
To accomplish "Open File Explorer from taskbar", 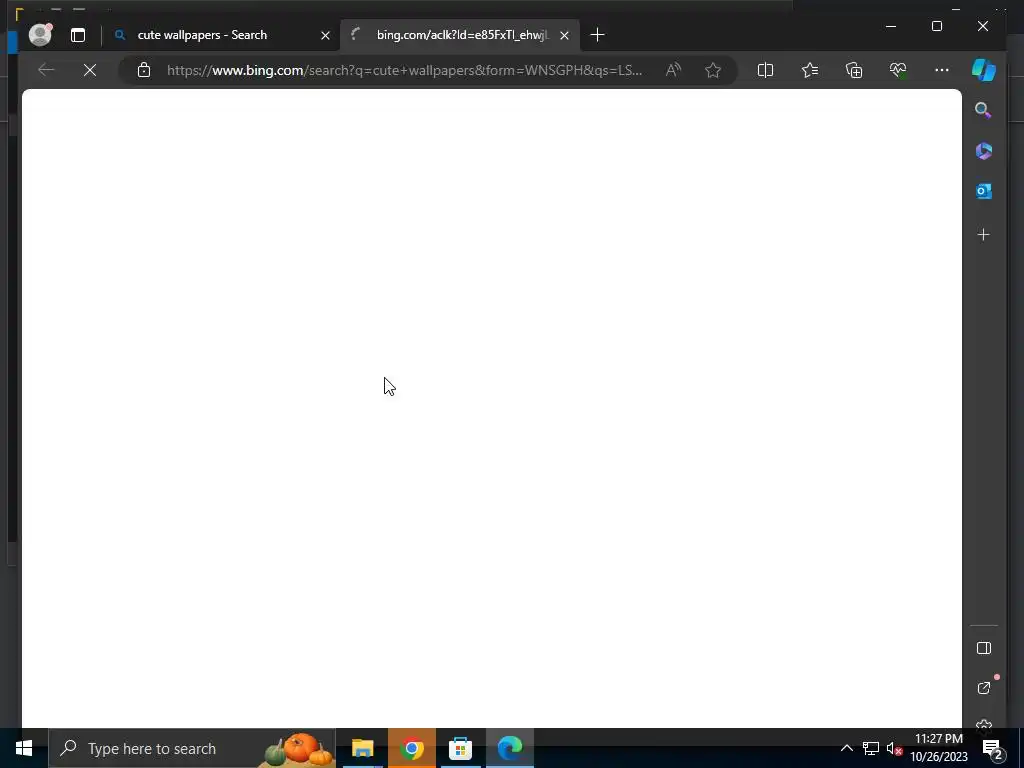I will (362, 748).
